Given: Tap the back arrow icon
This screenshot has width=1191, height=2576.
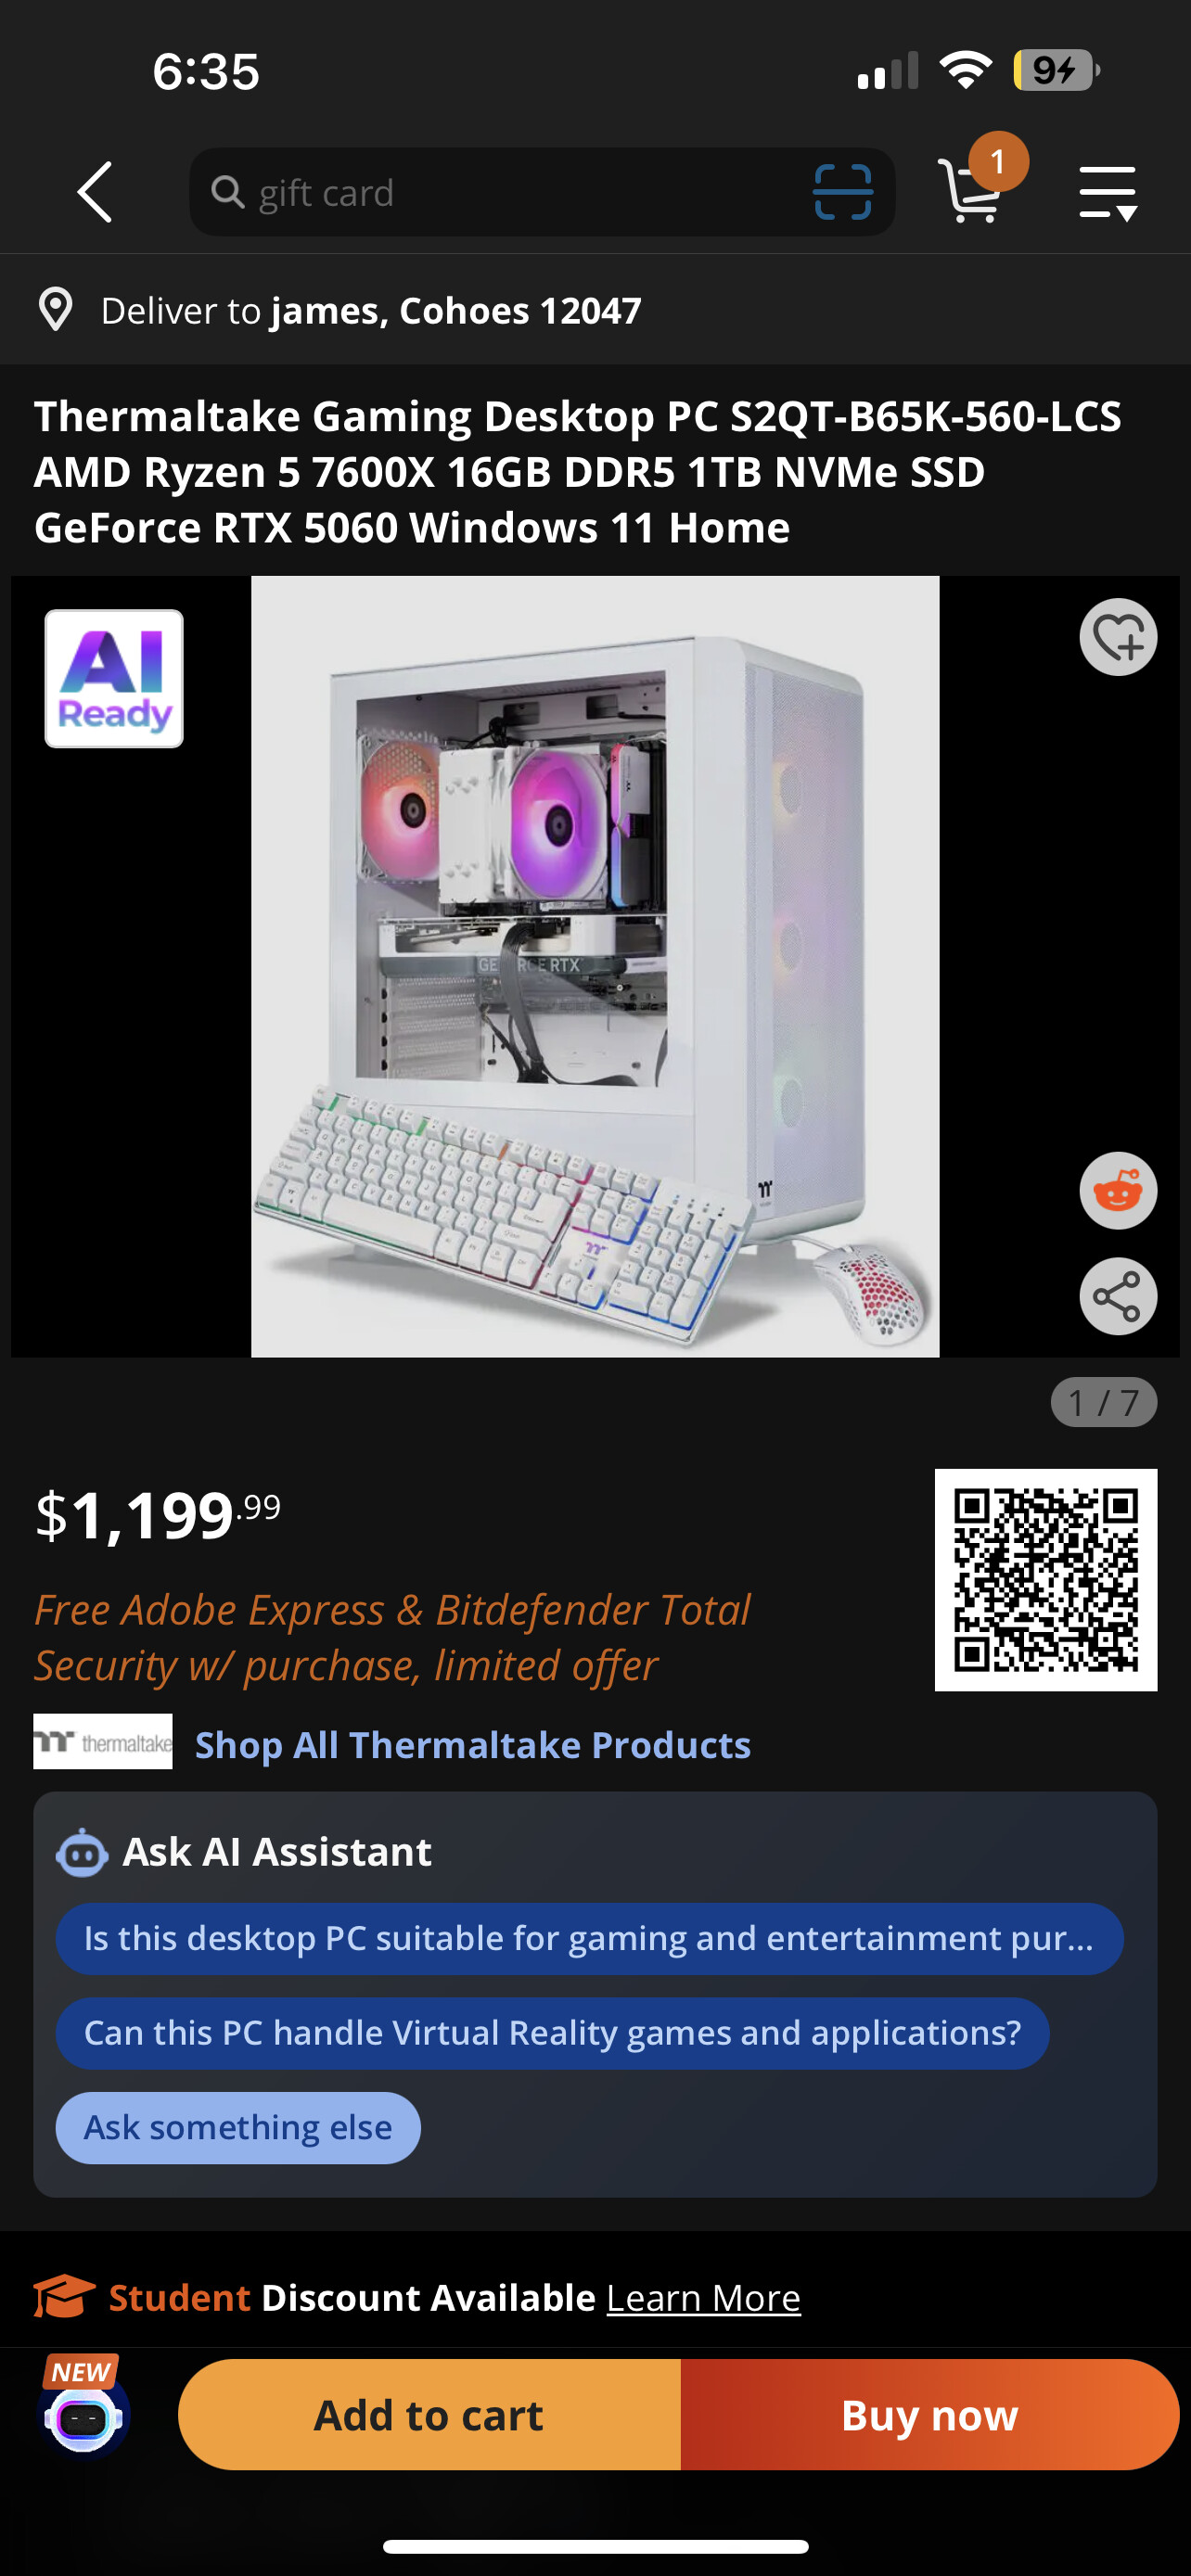Looking at the screenshot, I should pos(95,192).
